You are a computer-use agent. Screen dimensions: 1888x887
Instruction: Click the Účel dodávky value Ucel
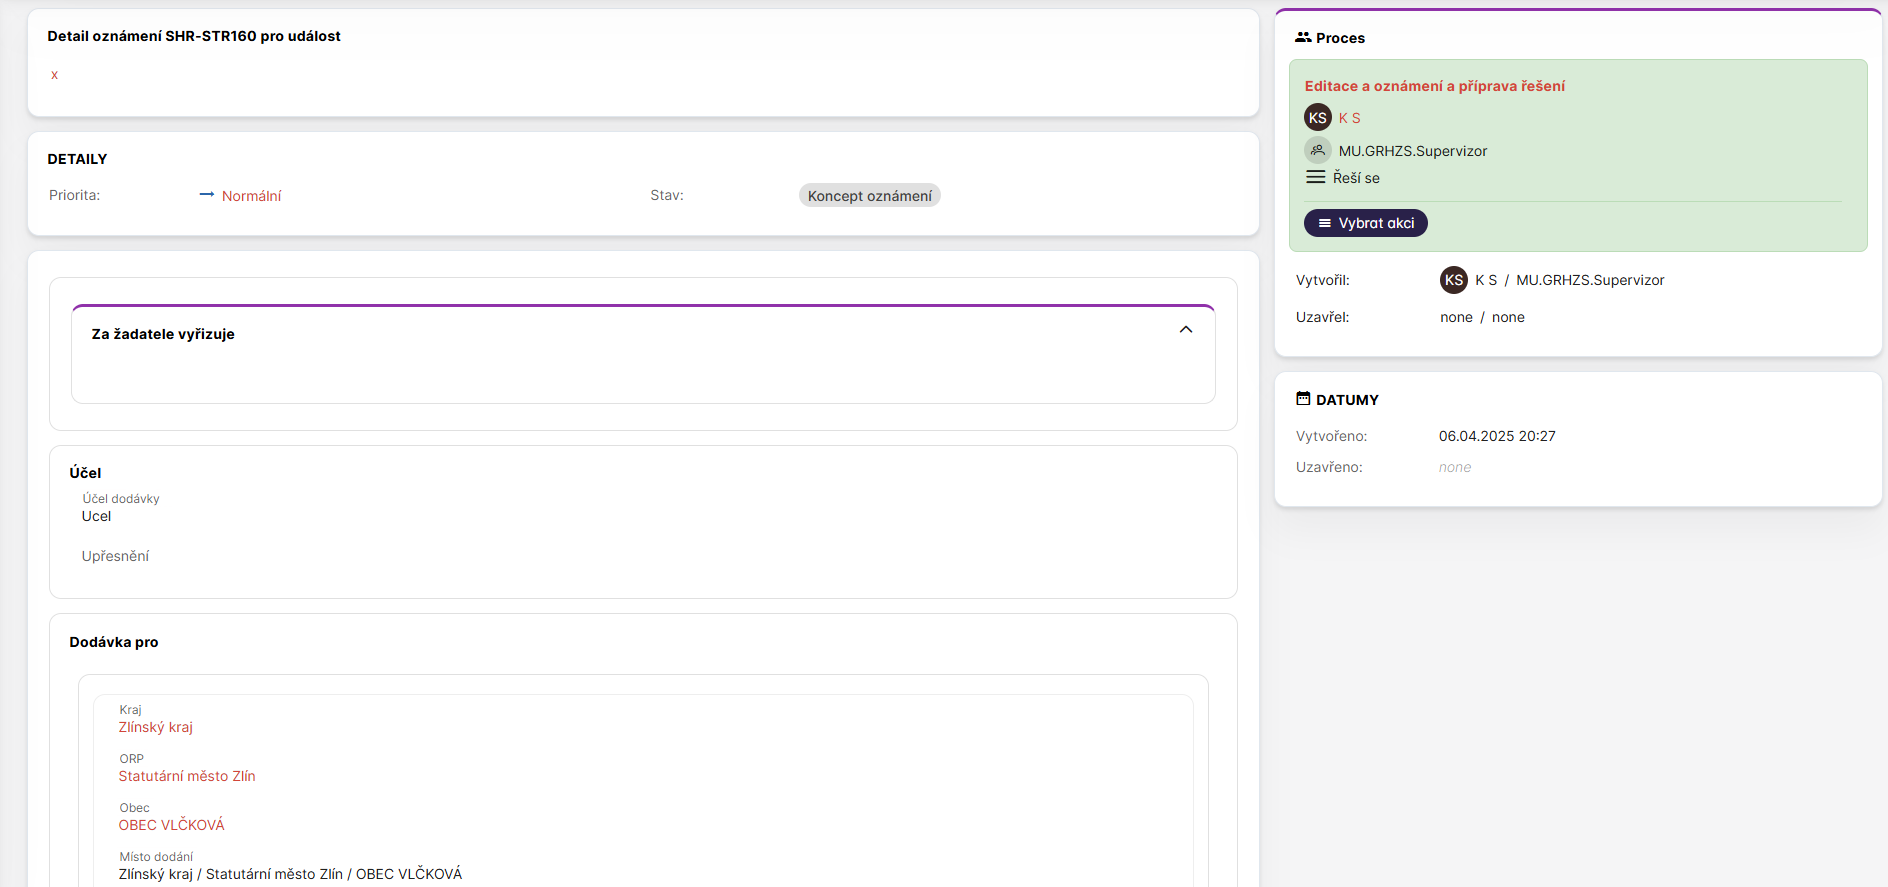pos(96,516)
